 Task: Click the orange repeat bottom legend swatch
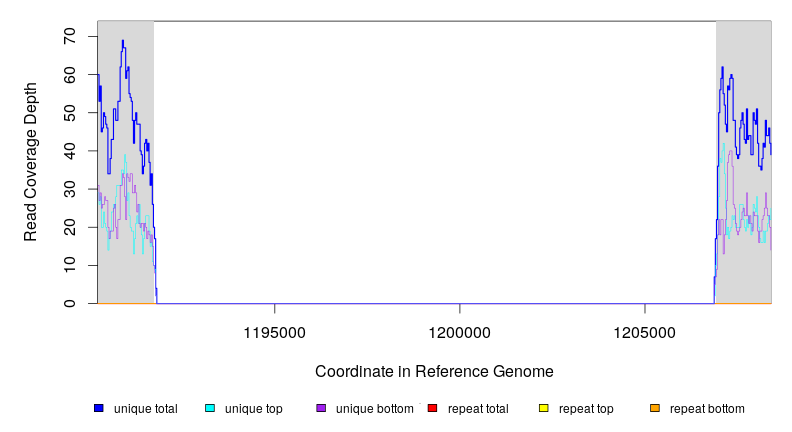655,408
